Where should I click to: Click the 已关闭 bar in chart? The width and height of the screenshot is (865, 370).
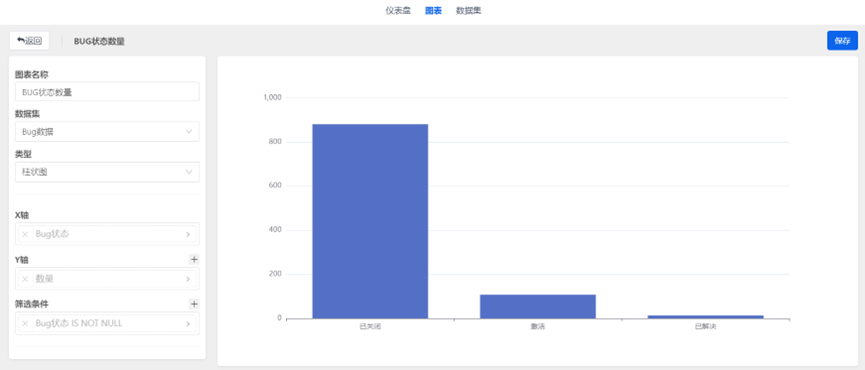pyautogui.click(x=370, y=221)
